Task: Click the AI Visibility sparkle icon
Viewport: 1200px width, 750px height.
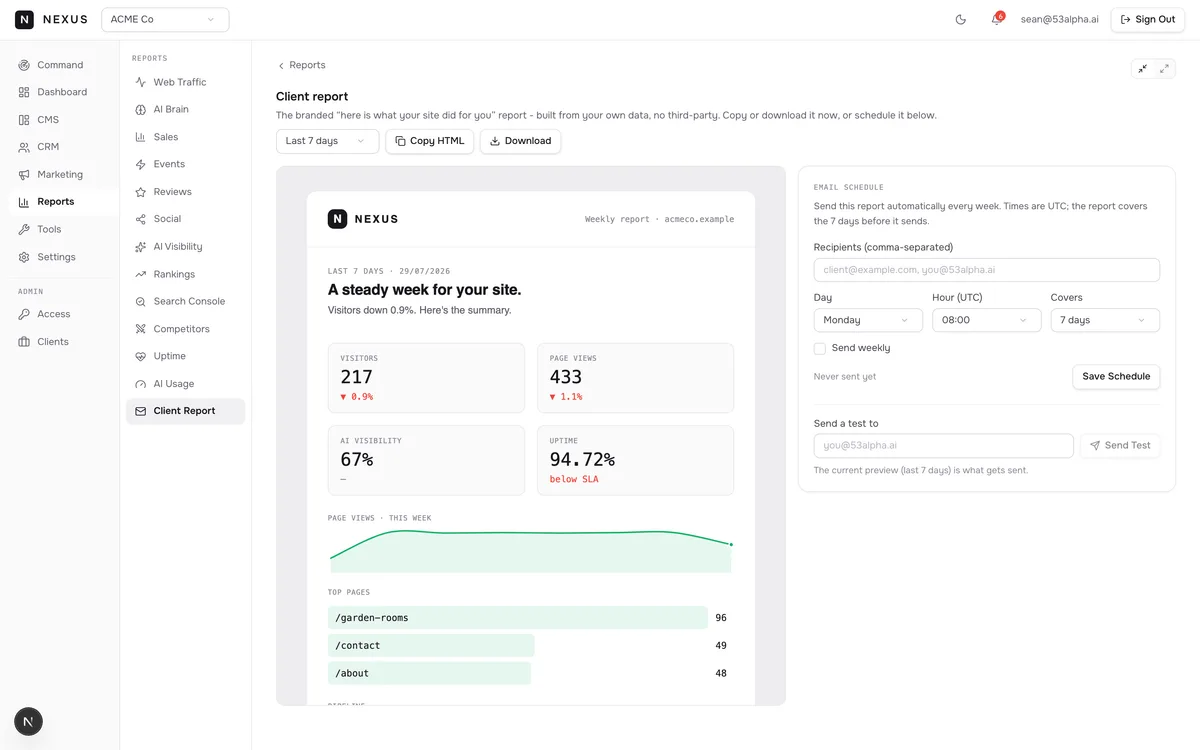Action: pos(141,247)
